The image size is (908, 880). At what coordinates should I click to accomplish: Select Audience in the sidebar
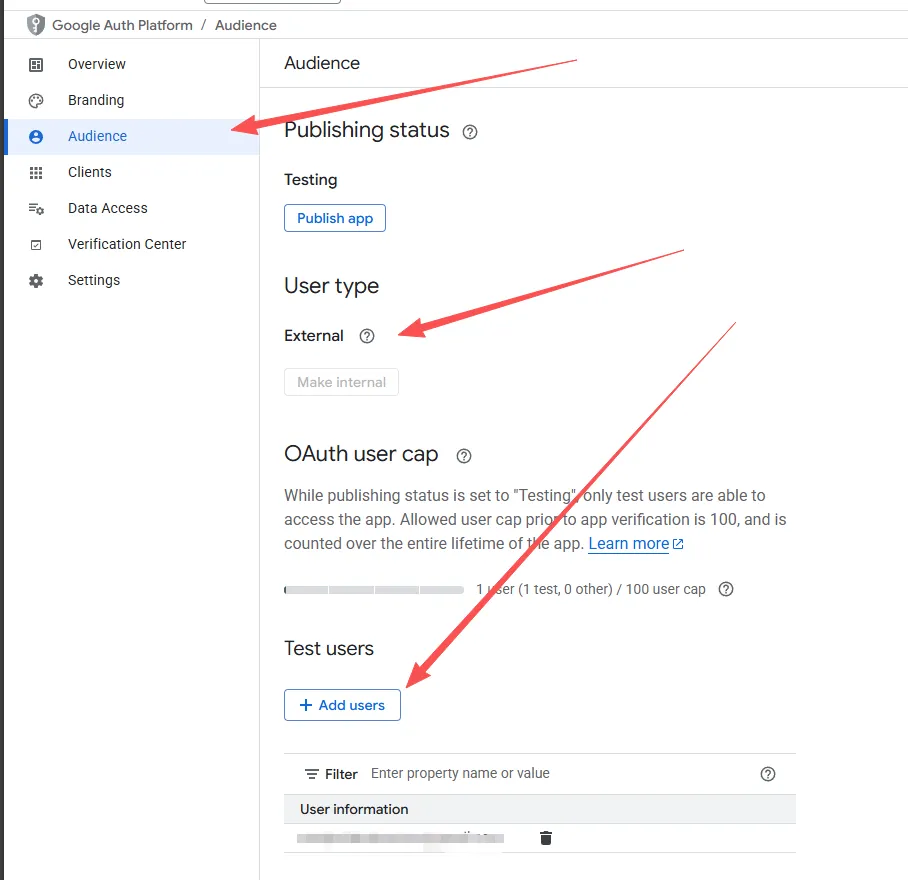point(132,137)
